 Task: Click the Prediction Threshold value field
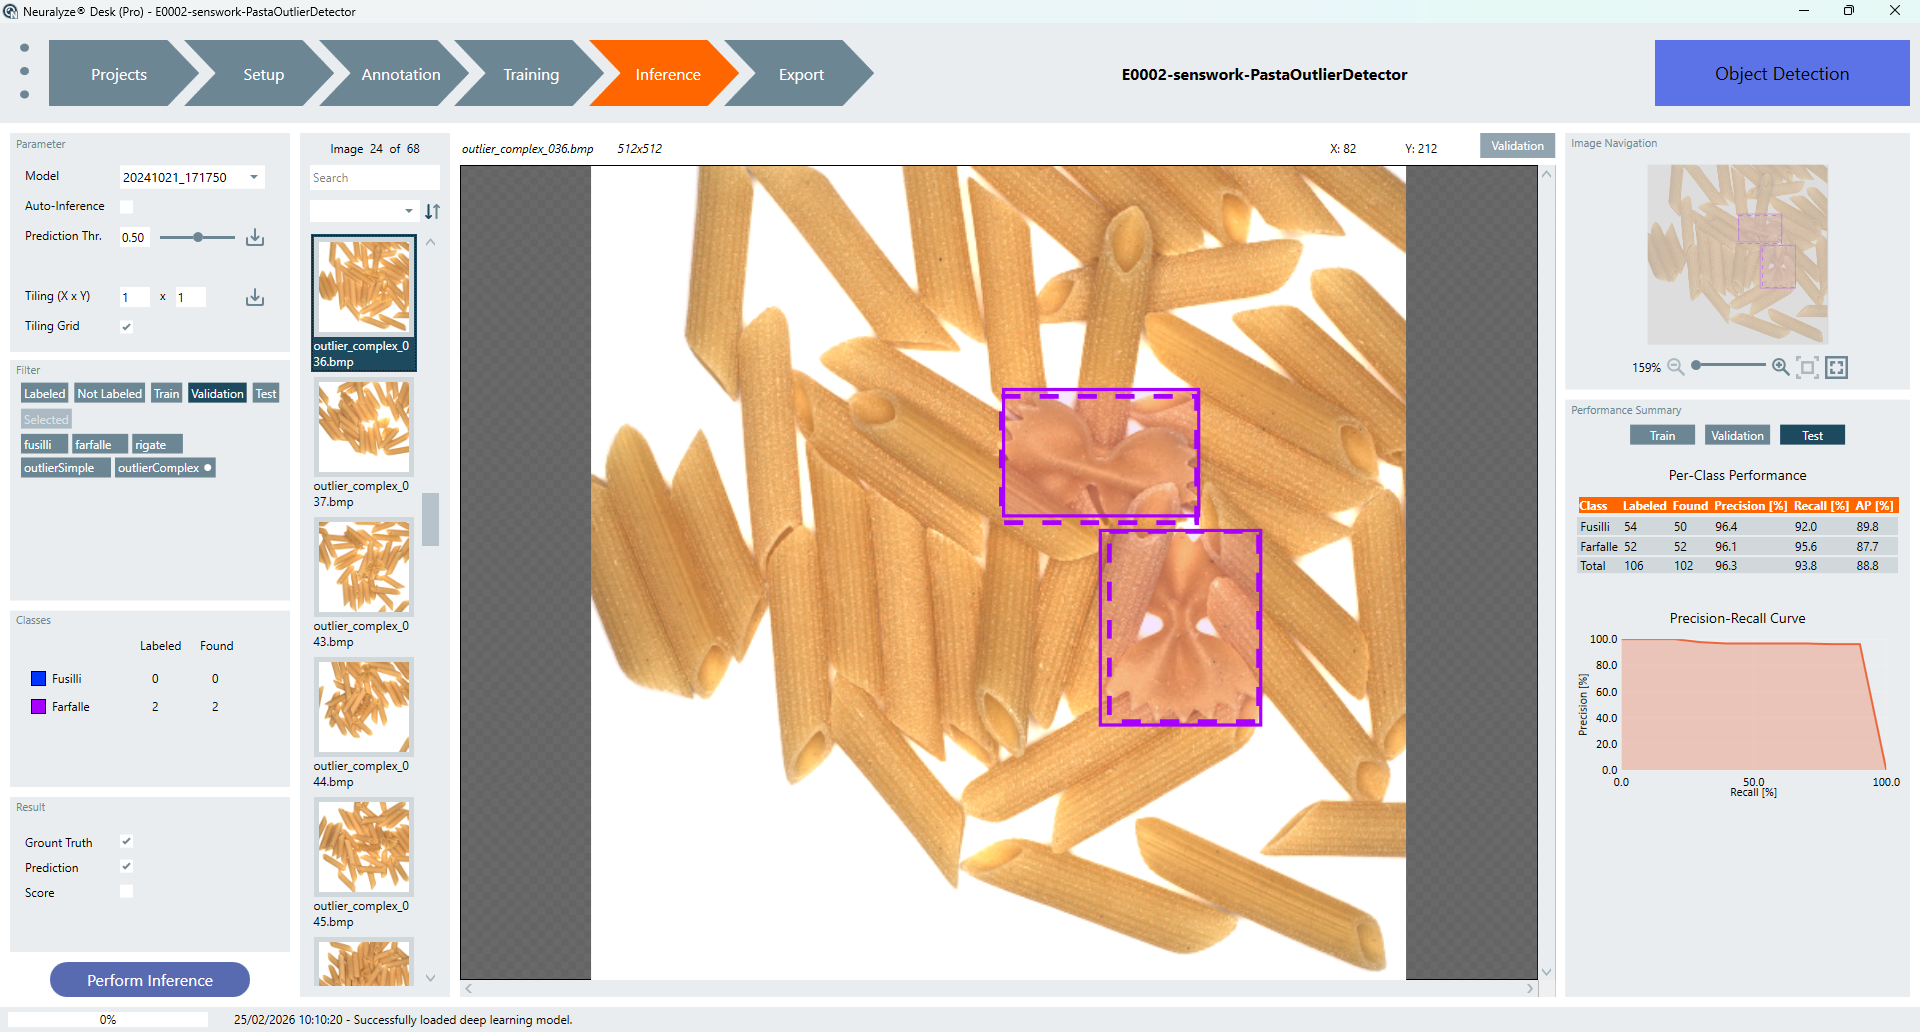(134, 237)
